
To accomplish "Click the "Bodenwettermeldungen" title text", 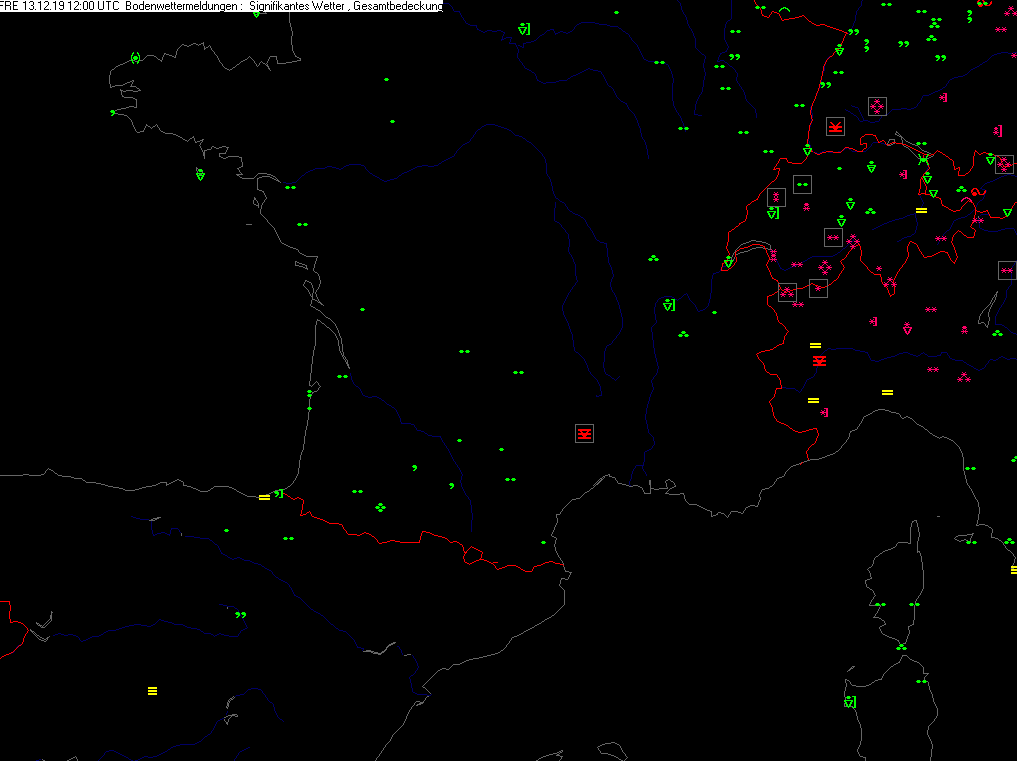I will 183,6.
